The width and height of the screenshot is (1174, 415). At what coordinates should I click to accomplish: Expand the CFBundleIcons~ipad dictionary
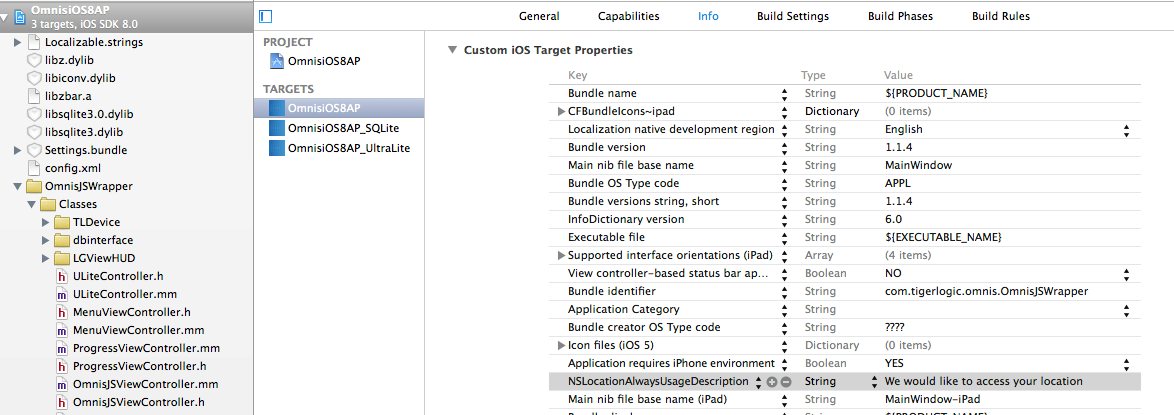(562, 112)
